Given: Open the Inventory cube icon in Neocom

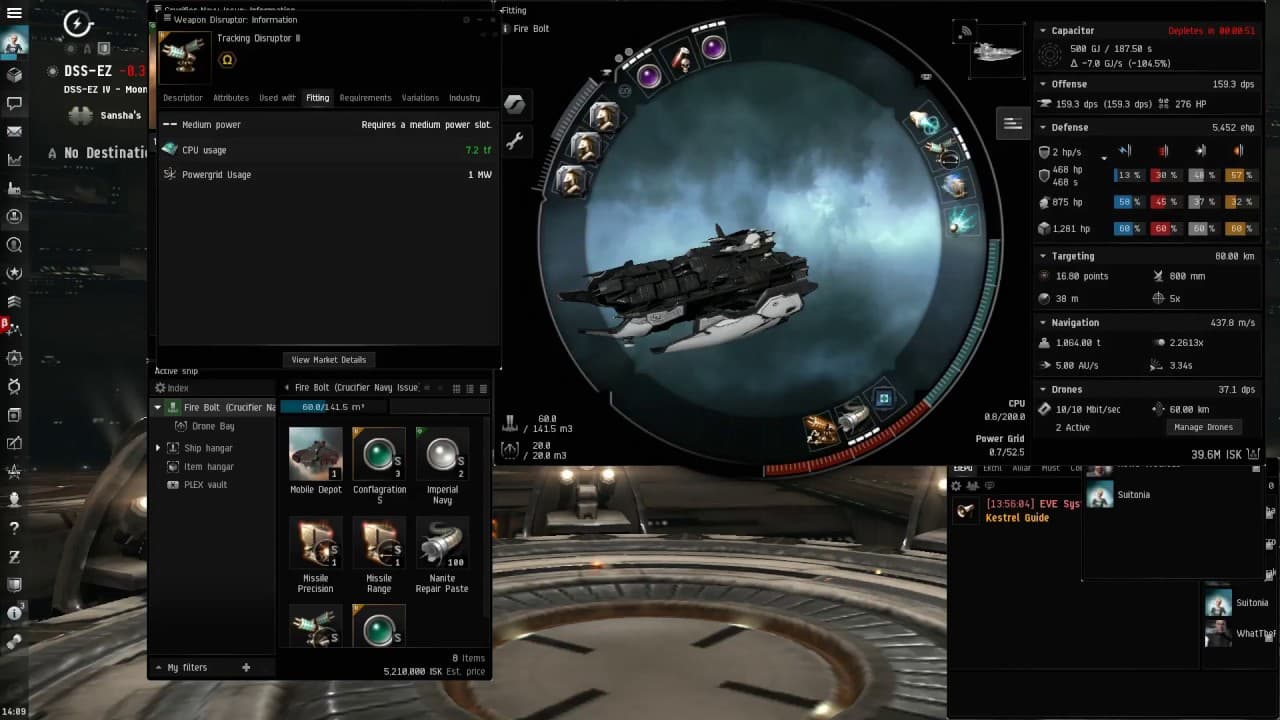Looking at the screenshot, I should click(x=14, y=75).
